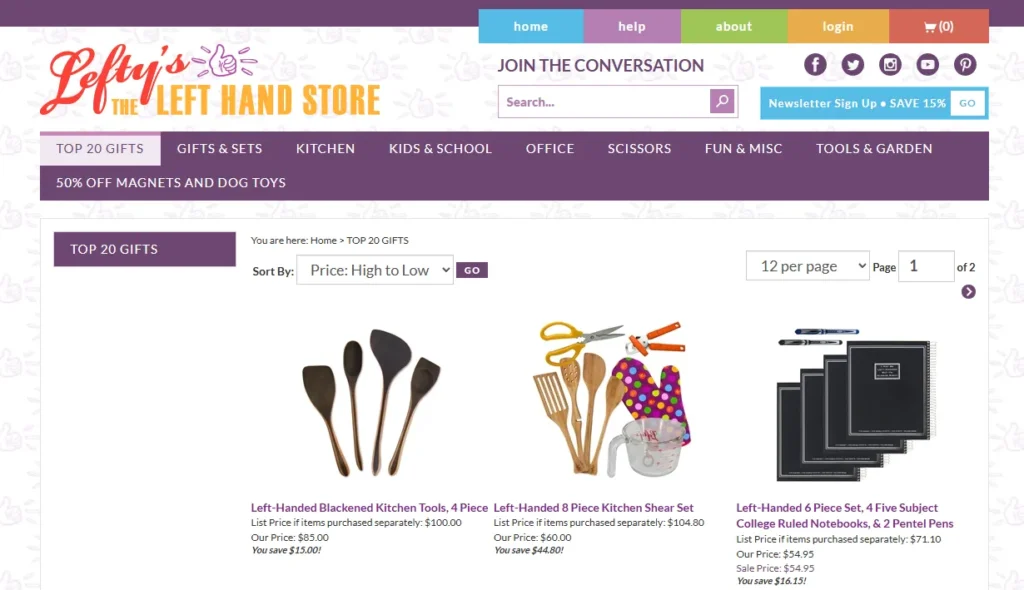
Task: Open the 12 per page dropdown
Action: coord(808,266)
